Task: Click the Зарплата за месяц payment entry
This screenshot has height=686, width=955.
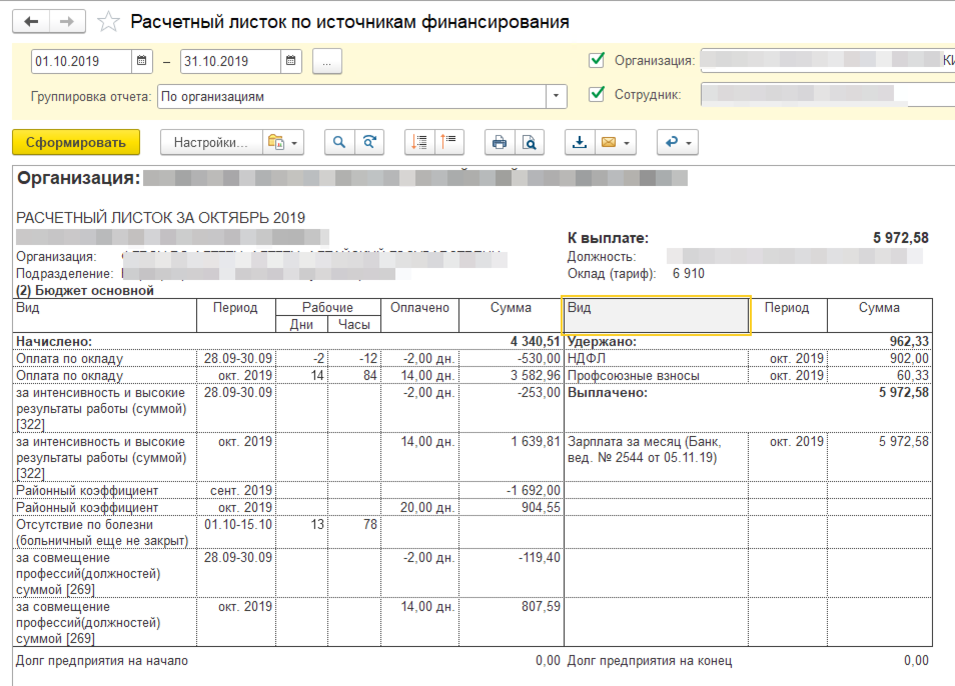Action: pos(644,450)
